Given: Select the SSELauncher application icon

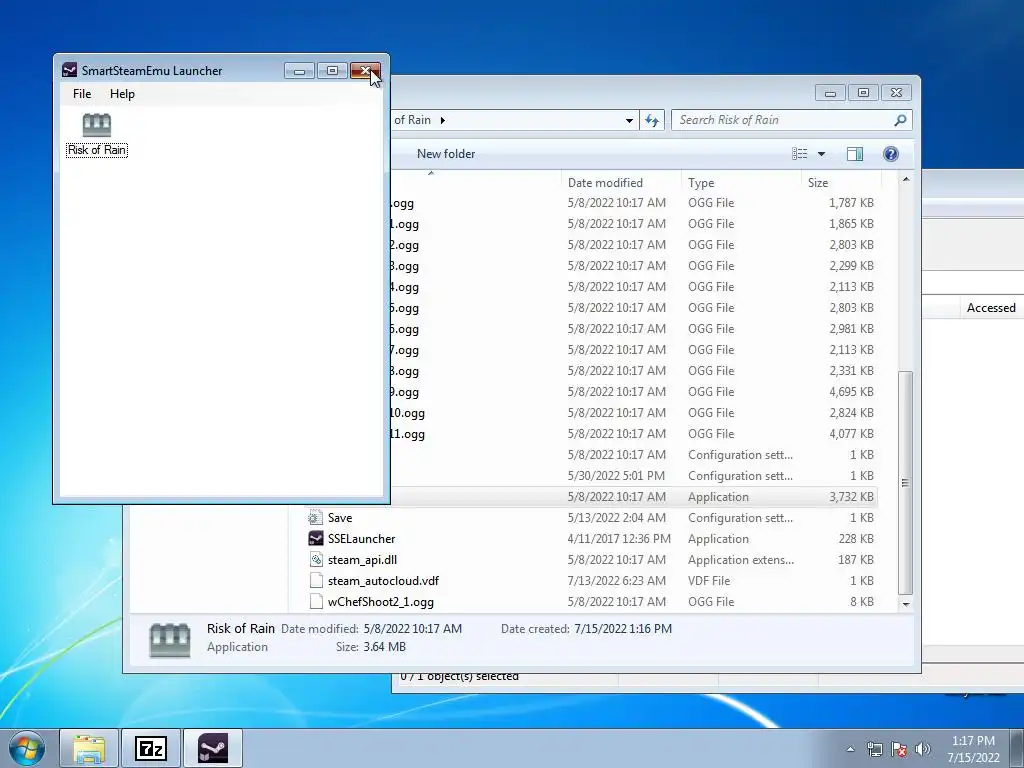Looking at the screenshot, I should point(315,539).
